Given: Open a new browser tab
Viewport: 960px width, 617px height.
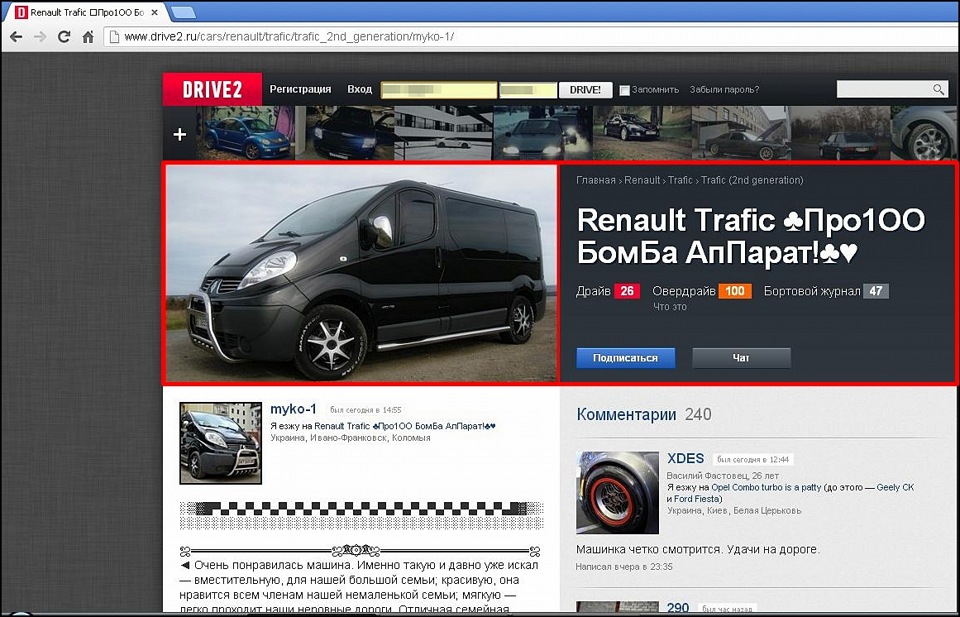Looking at the screenshot, I should (183, 12).
